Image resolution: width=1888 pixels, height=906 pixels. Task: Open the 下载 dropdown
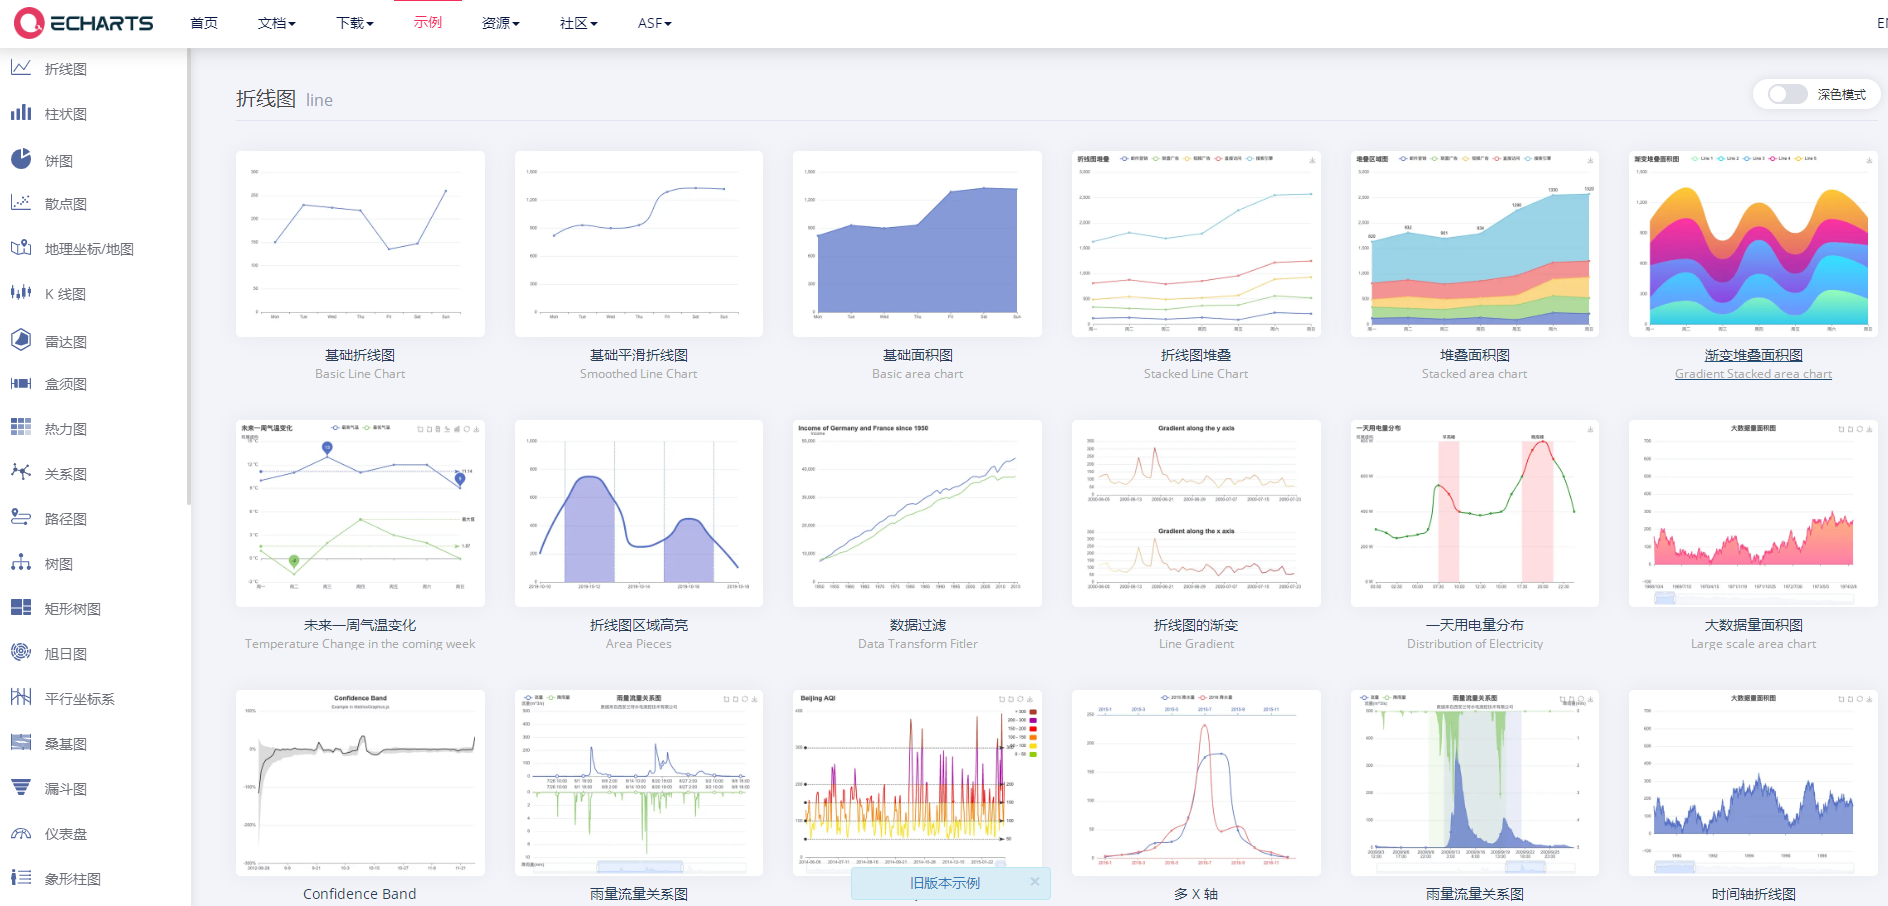(354, 23)
